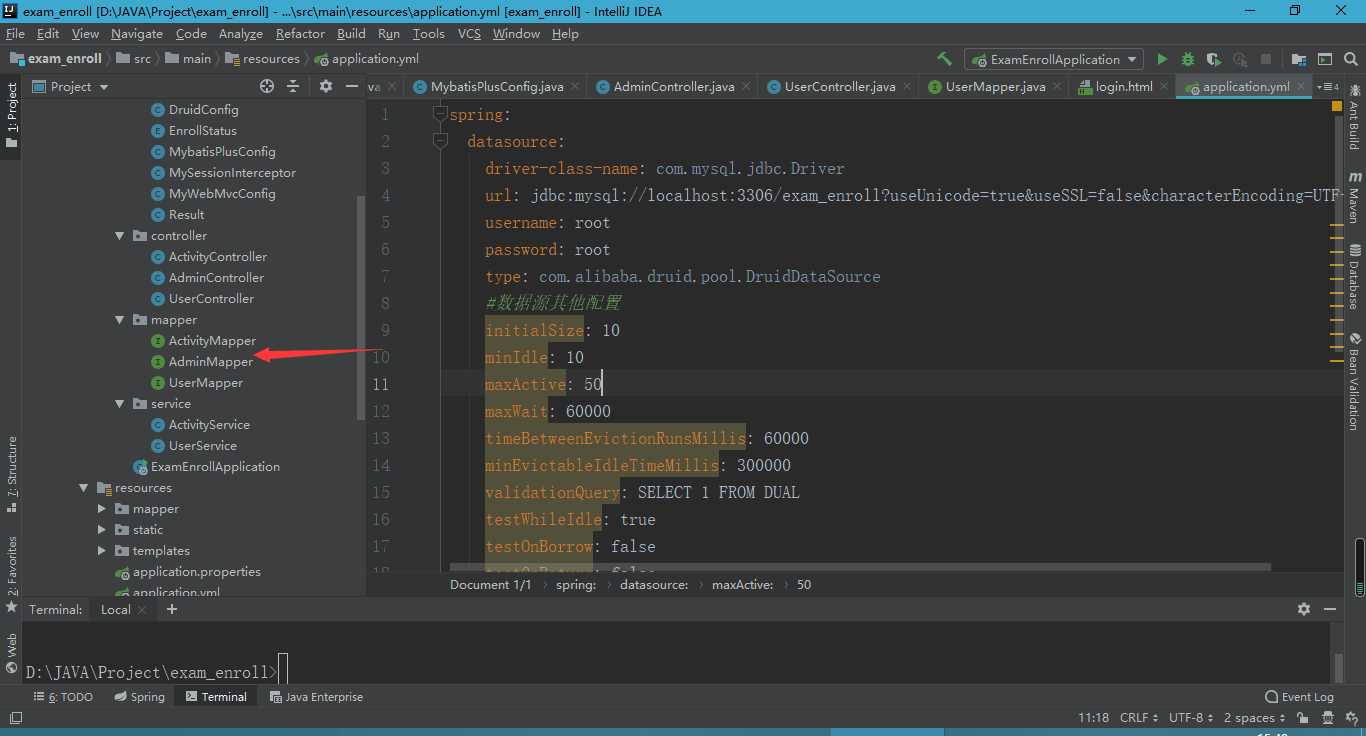
Task: Select AdminMapper in the project tree
Action: pos(210,362)
